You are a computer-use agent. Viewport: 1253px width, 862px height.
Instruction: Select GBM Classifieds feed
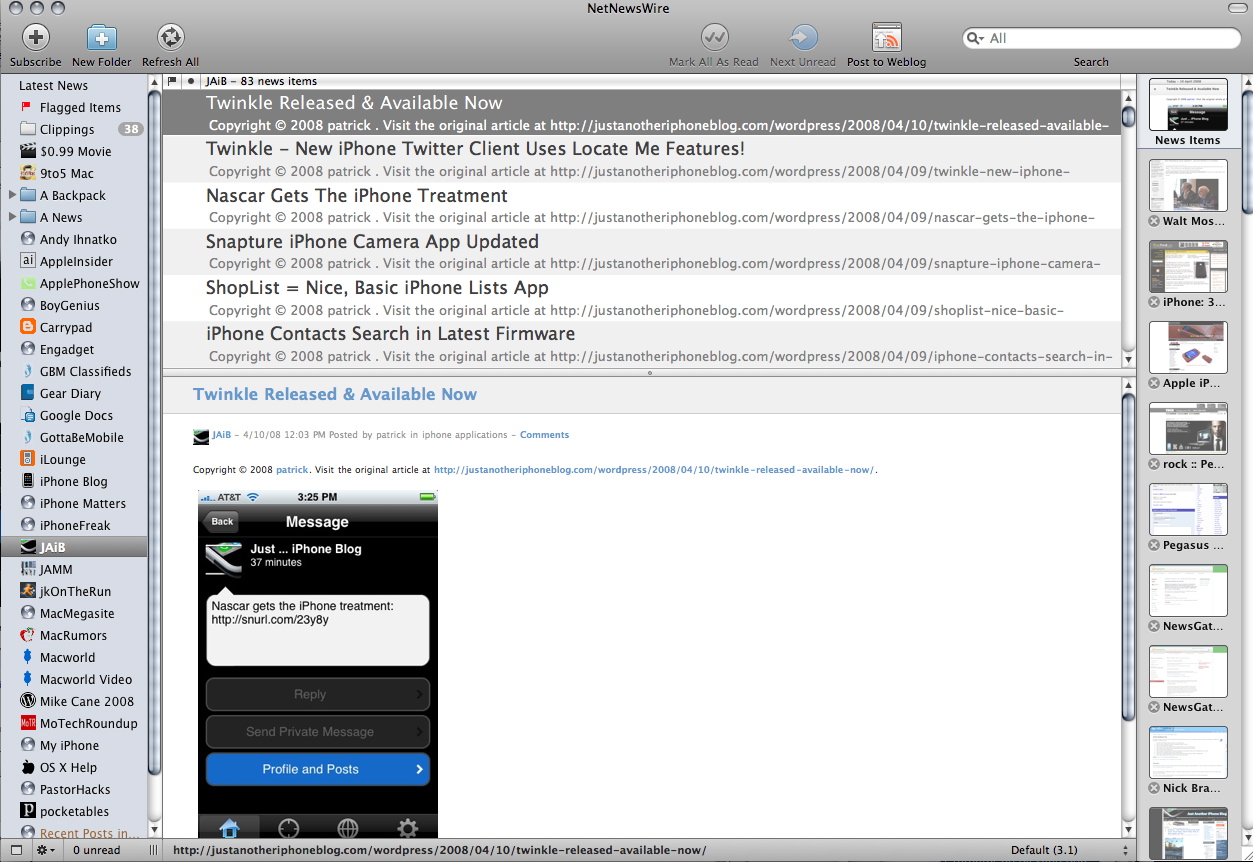(x=86, y=371)
